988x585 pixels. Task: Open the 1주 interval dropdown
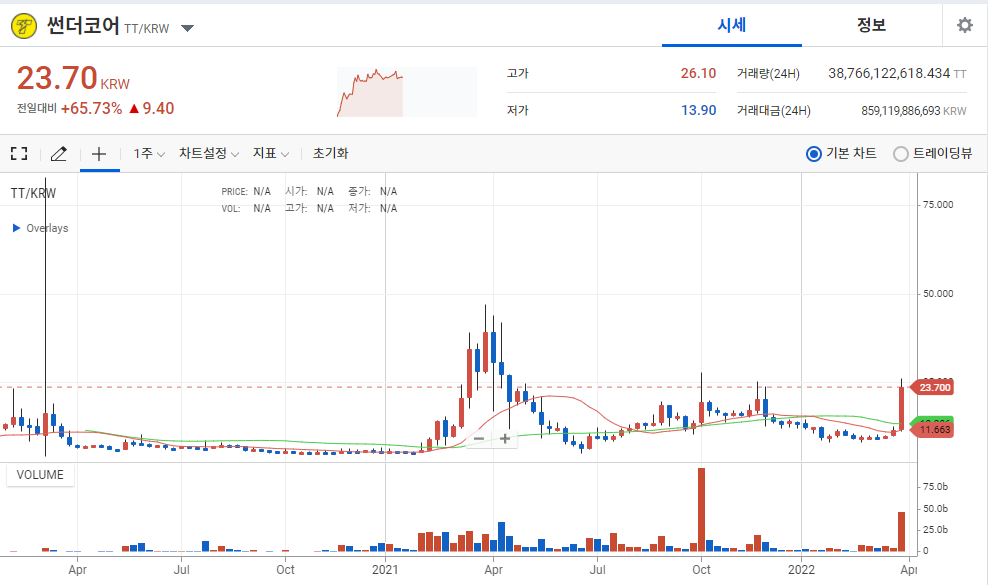coord(149,153)
